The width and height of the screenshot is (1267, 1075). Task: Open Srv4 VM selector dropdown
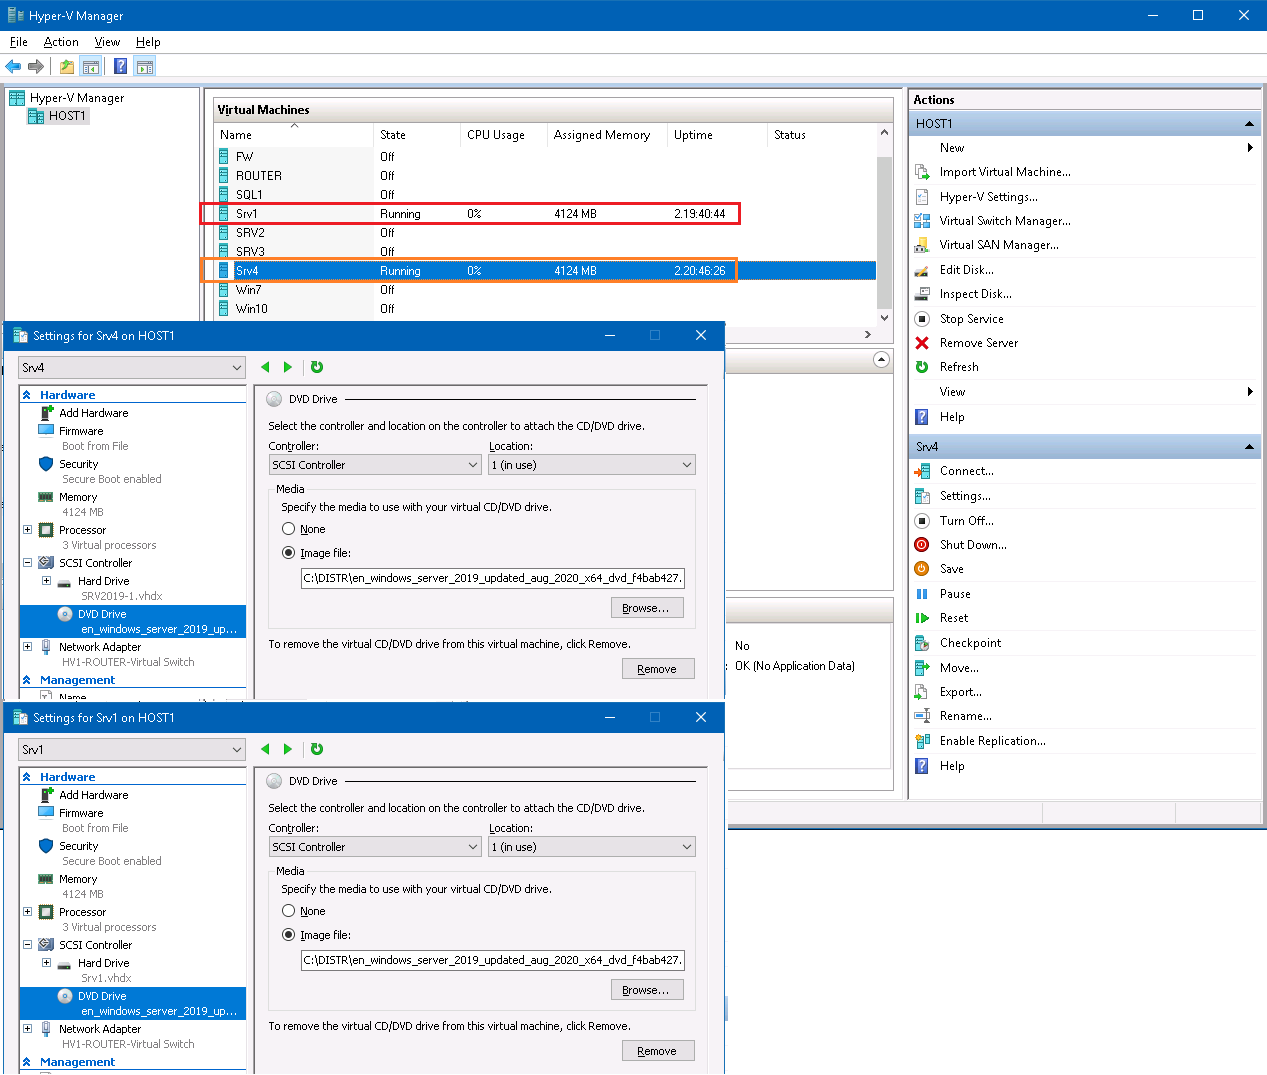132,367
